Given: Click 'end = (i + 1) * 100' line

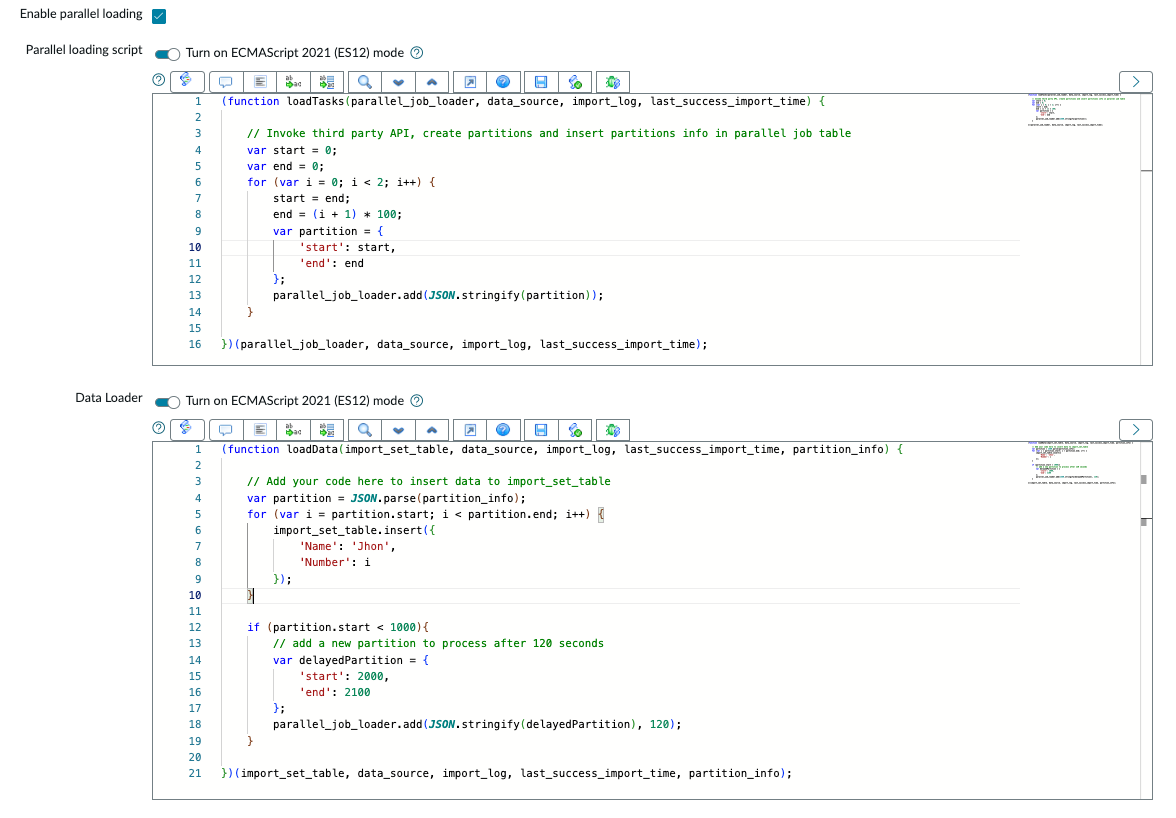Looking at the screenshot, I should [x=338, y=214].
